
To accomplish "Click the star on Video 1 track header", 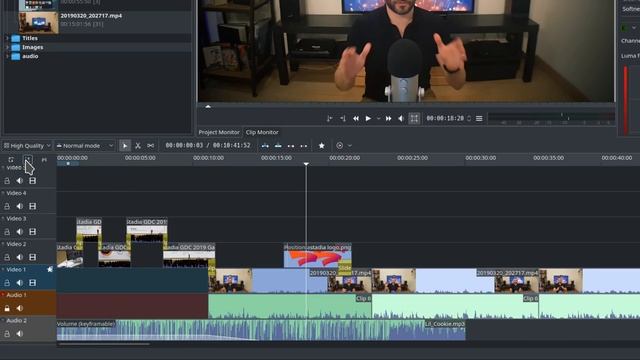I will click(x=50, y=269).
